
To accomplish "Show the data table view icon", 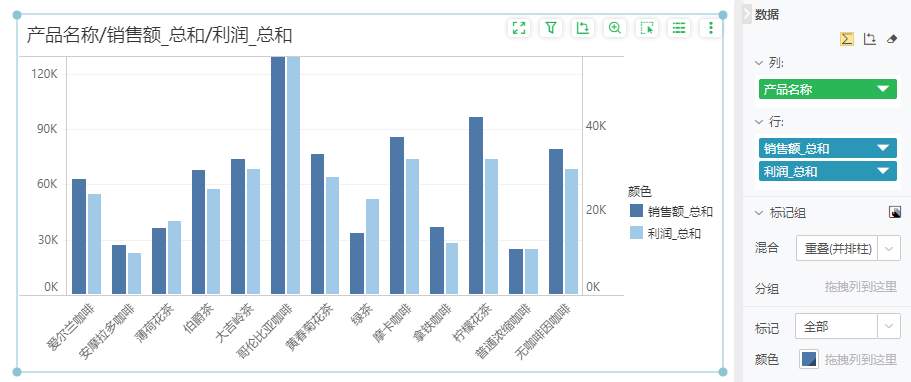I will (x=679, y=27).
